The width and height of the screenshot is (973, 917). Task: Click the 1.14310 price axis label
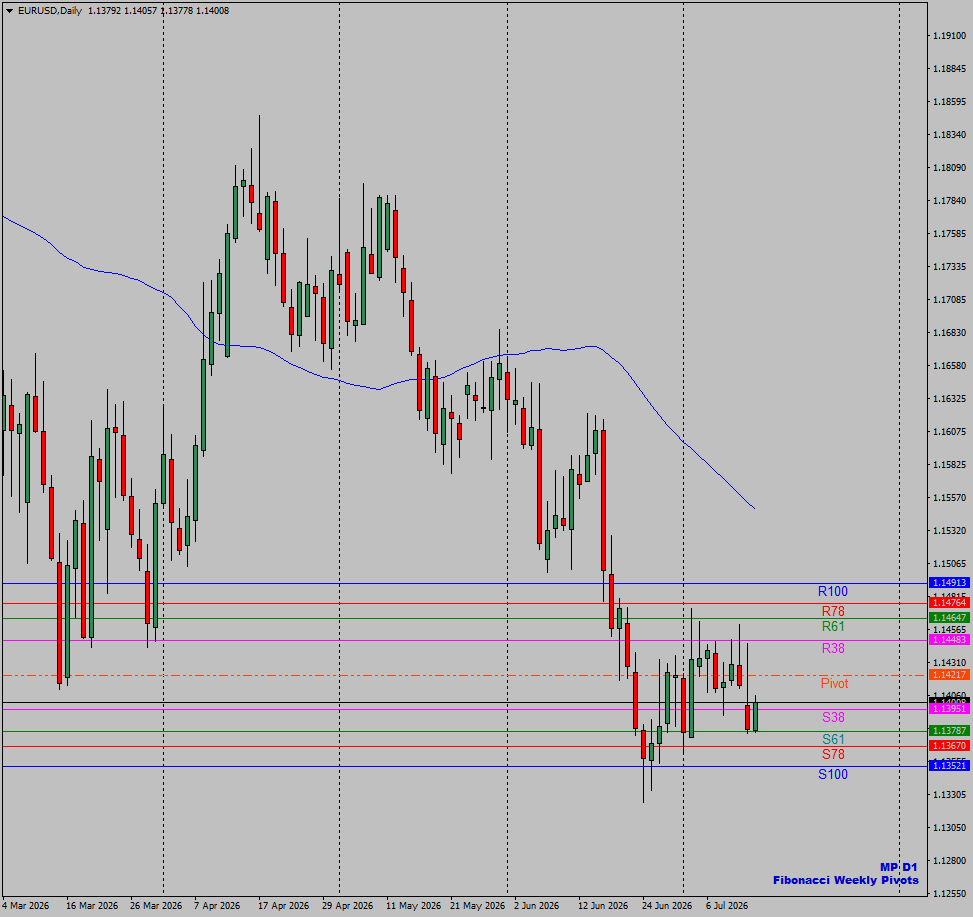point(949,663)
